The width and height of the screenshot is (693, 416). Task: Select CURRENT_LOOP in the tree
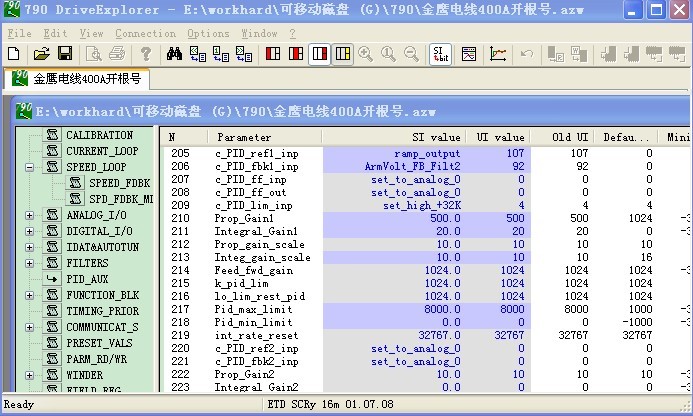[x=102, y=151]
